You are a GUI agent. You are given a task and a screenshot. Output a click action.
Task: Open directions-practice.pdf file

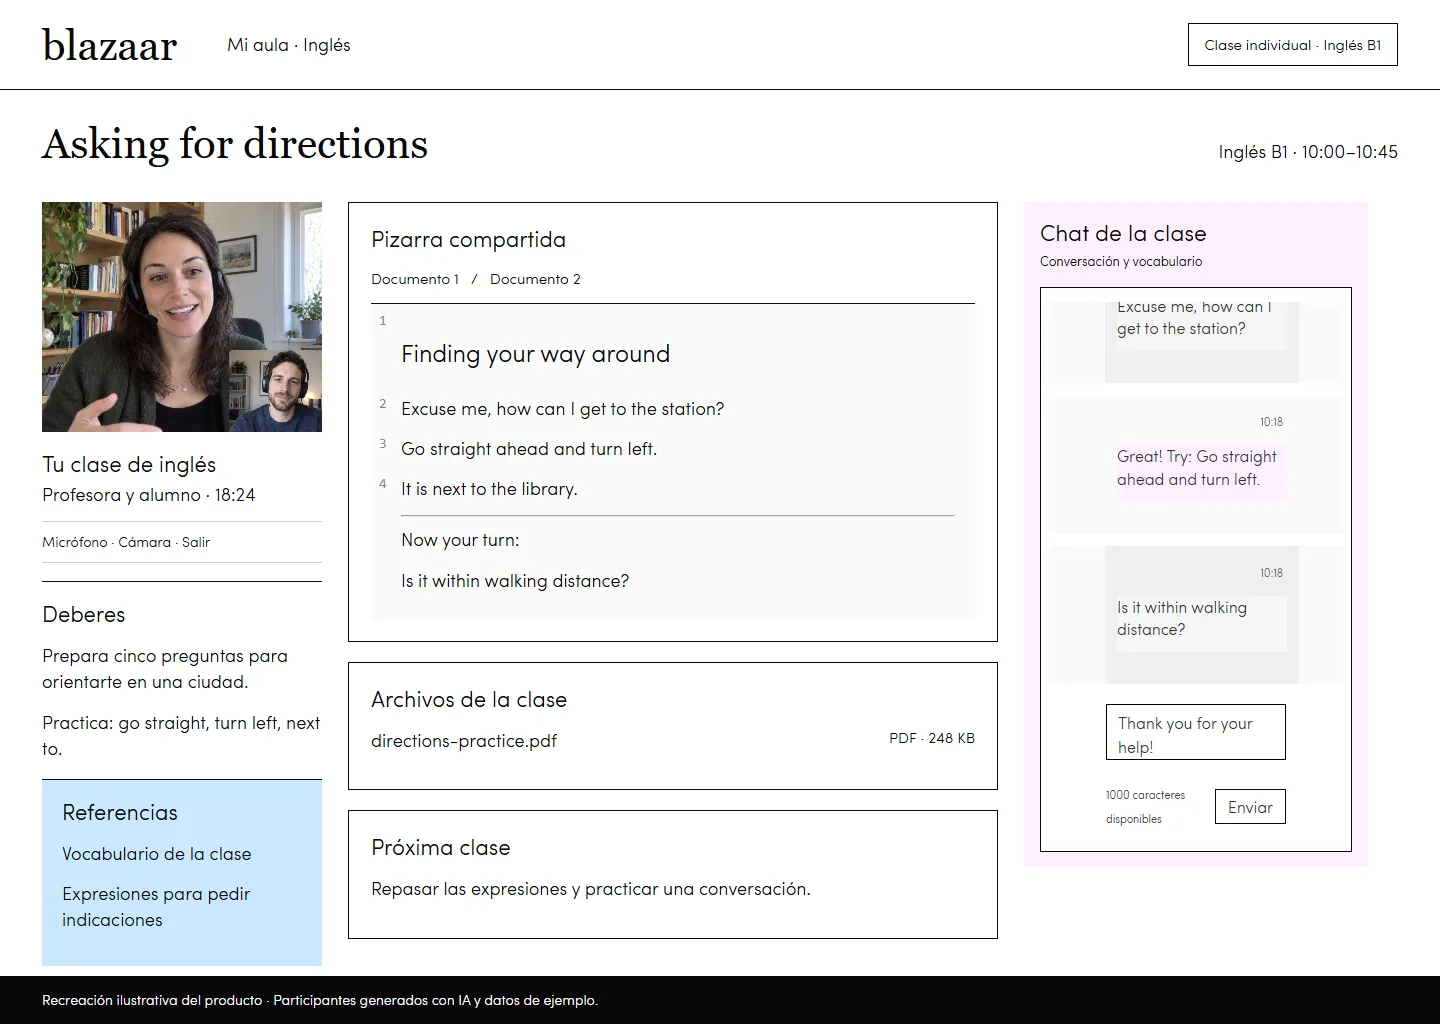pyautogui.click(x=464, y=741)
